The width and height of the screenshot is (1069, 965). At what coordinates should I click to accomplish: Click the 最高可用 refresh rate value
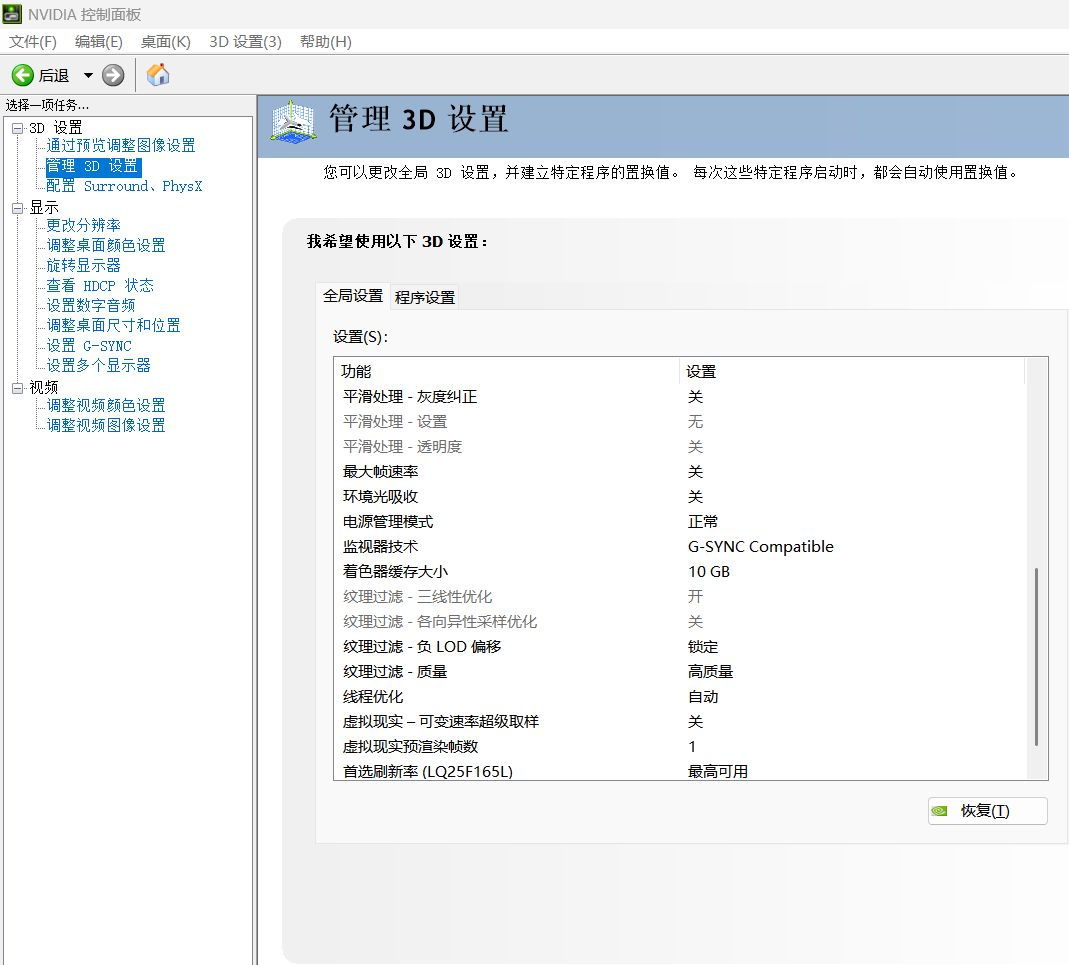pyautogui.click(x=718, y=771)
